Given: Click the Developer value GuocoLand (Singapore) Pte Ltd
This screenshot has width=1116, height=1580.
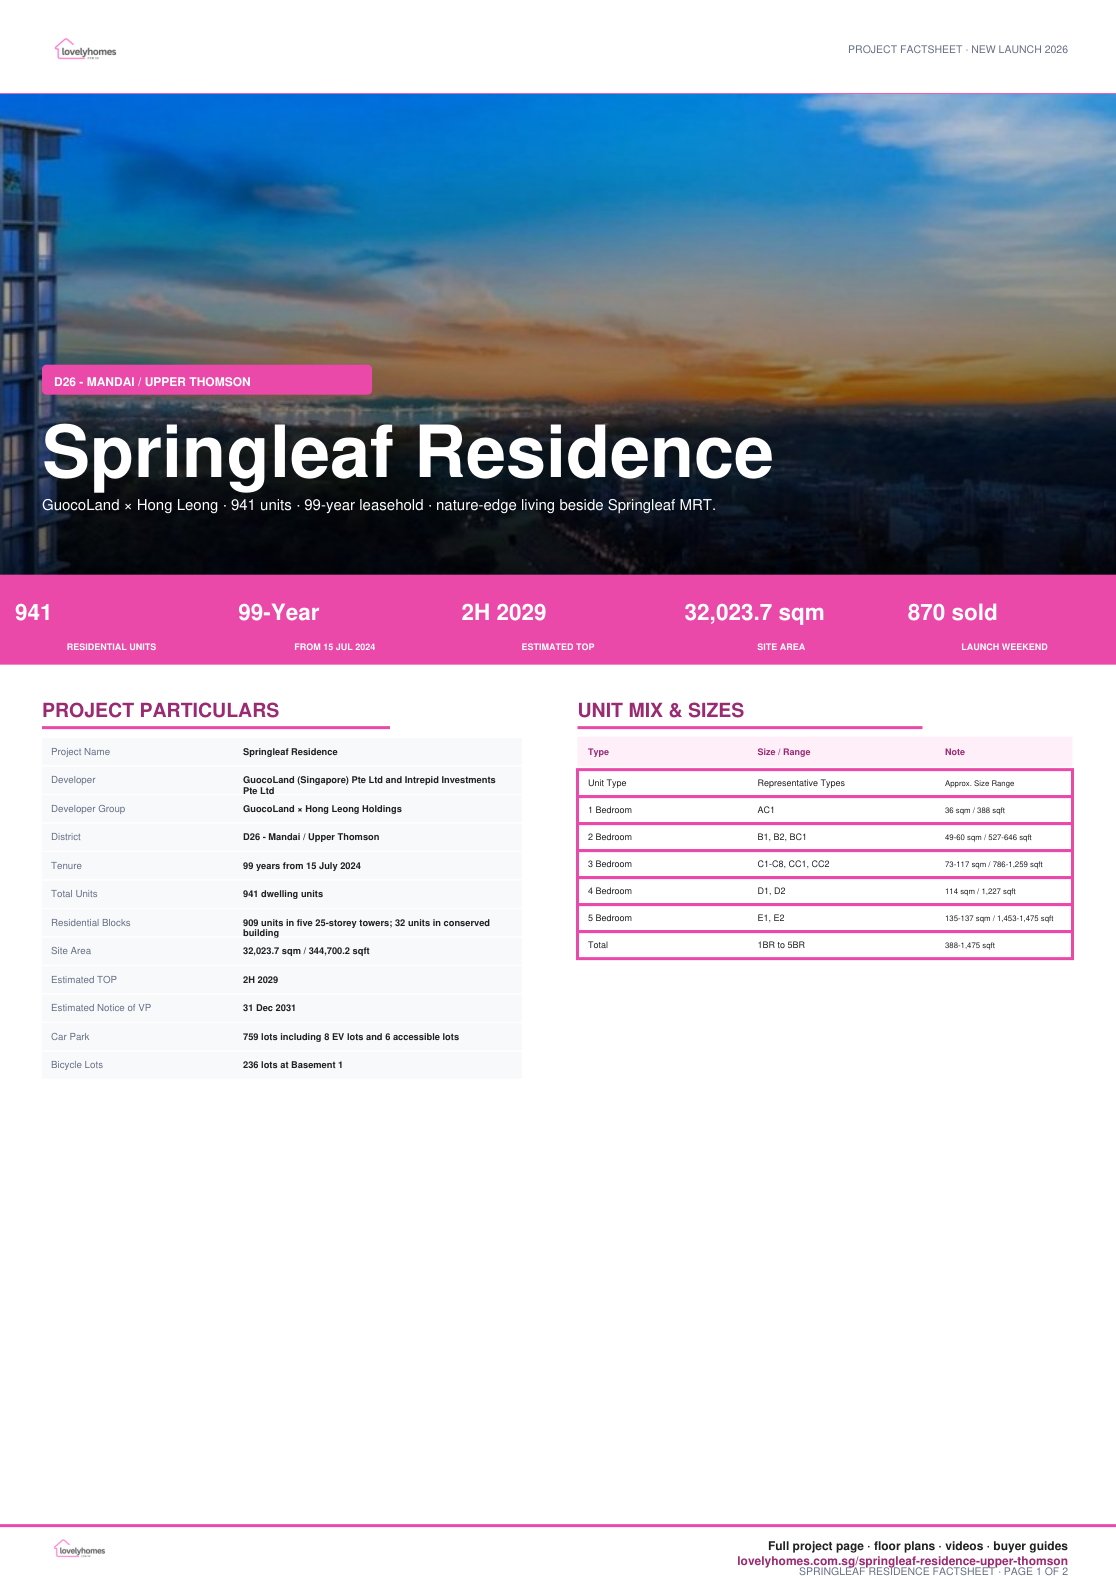Looking at the screenshot, I should click(x=369, y=785).
